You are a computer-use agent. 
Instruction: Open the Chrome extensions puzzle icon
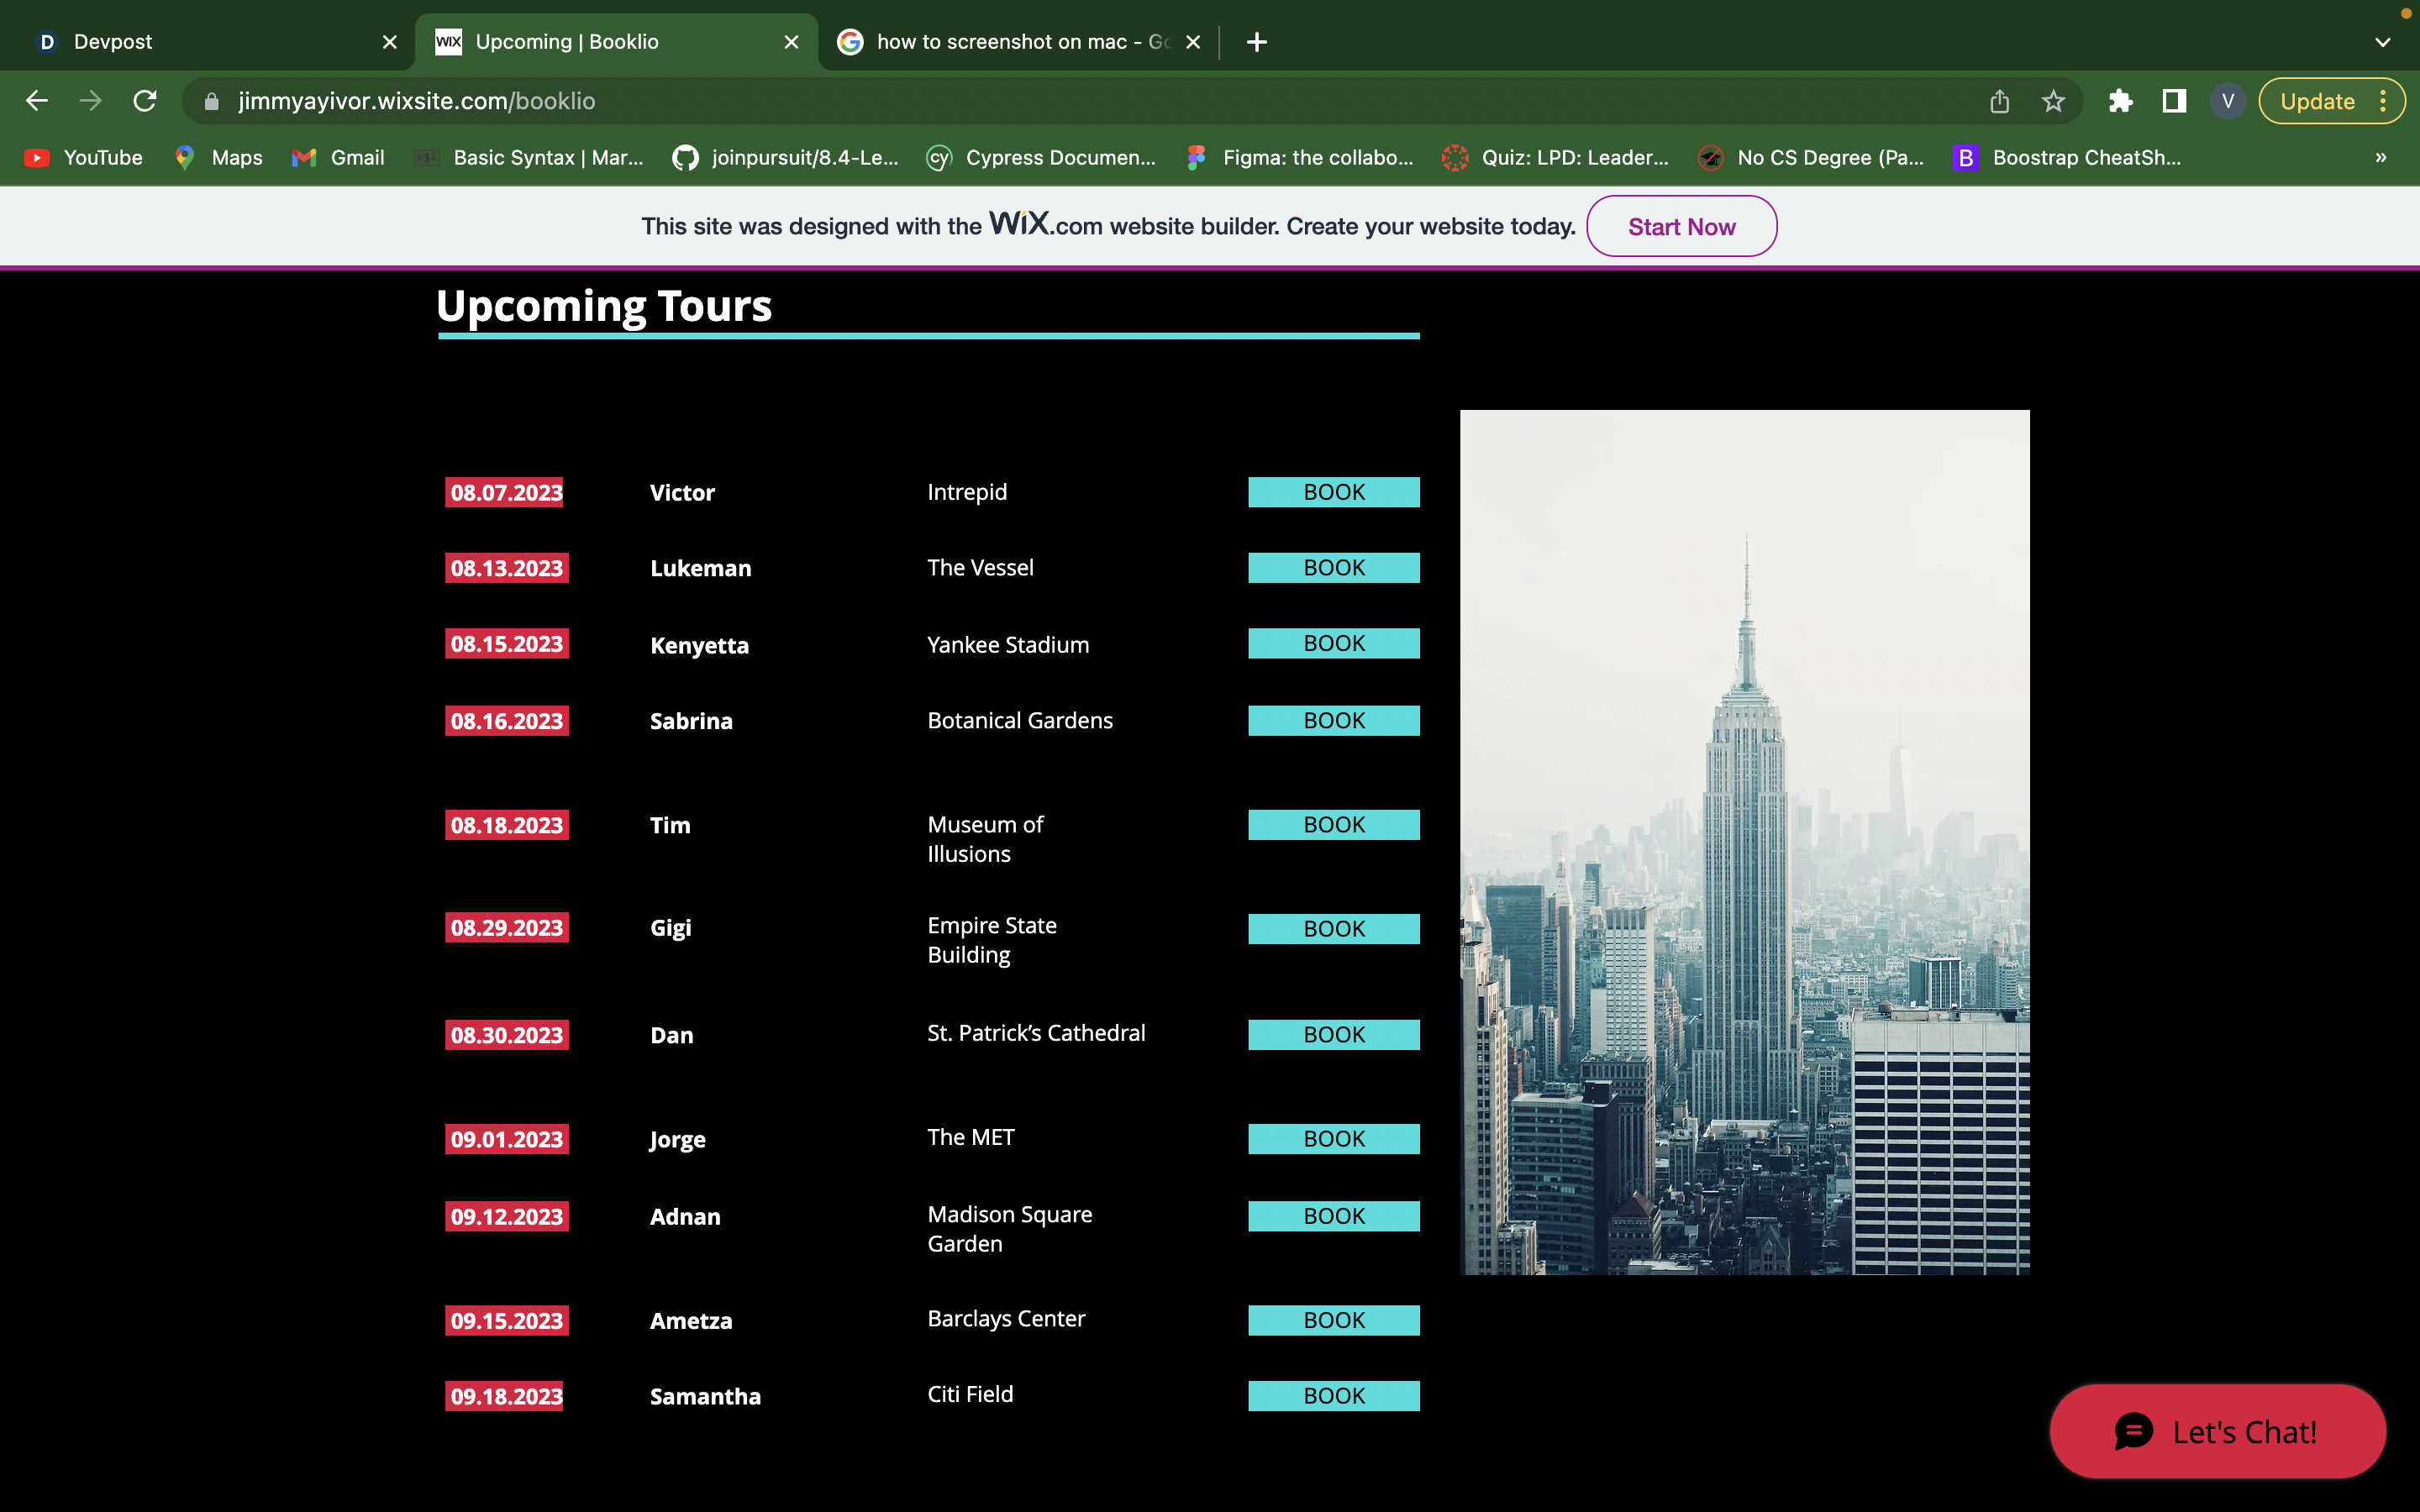pos(2120,101)
